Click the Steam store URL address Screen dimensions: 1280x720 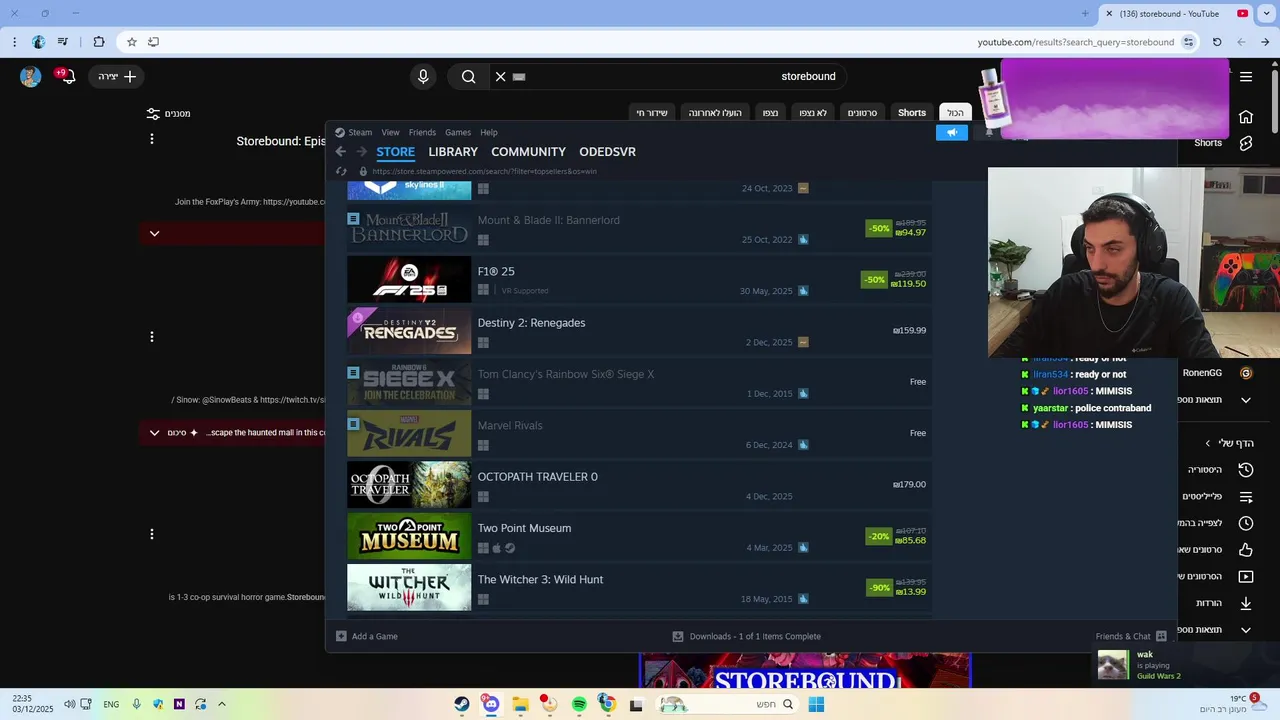[x=484, y=171]
